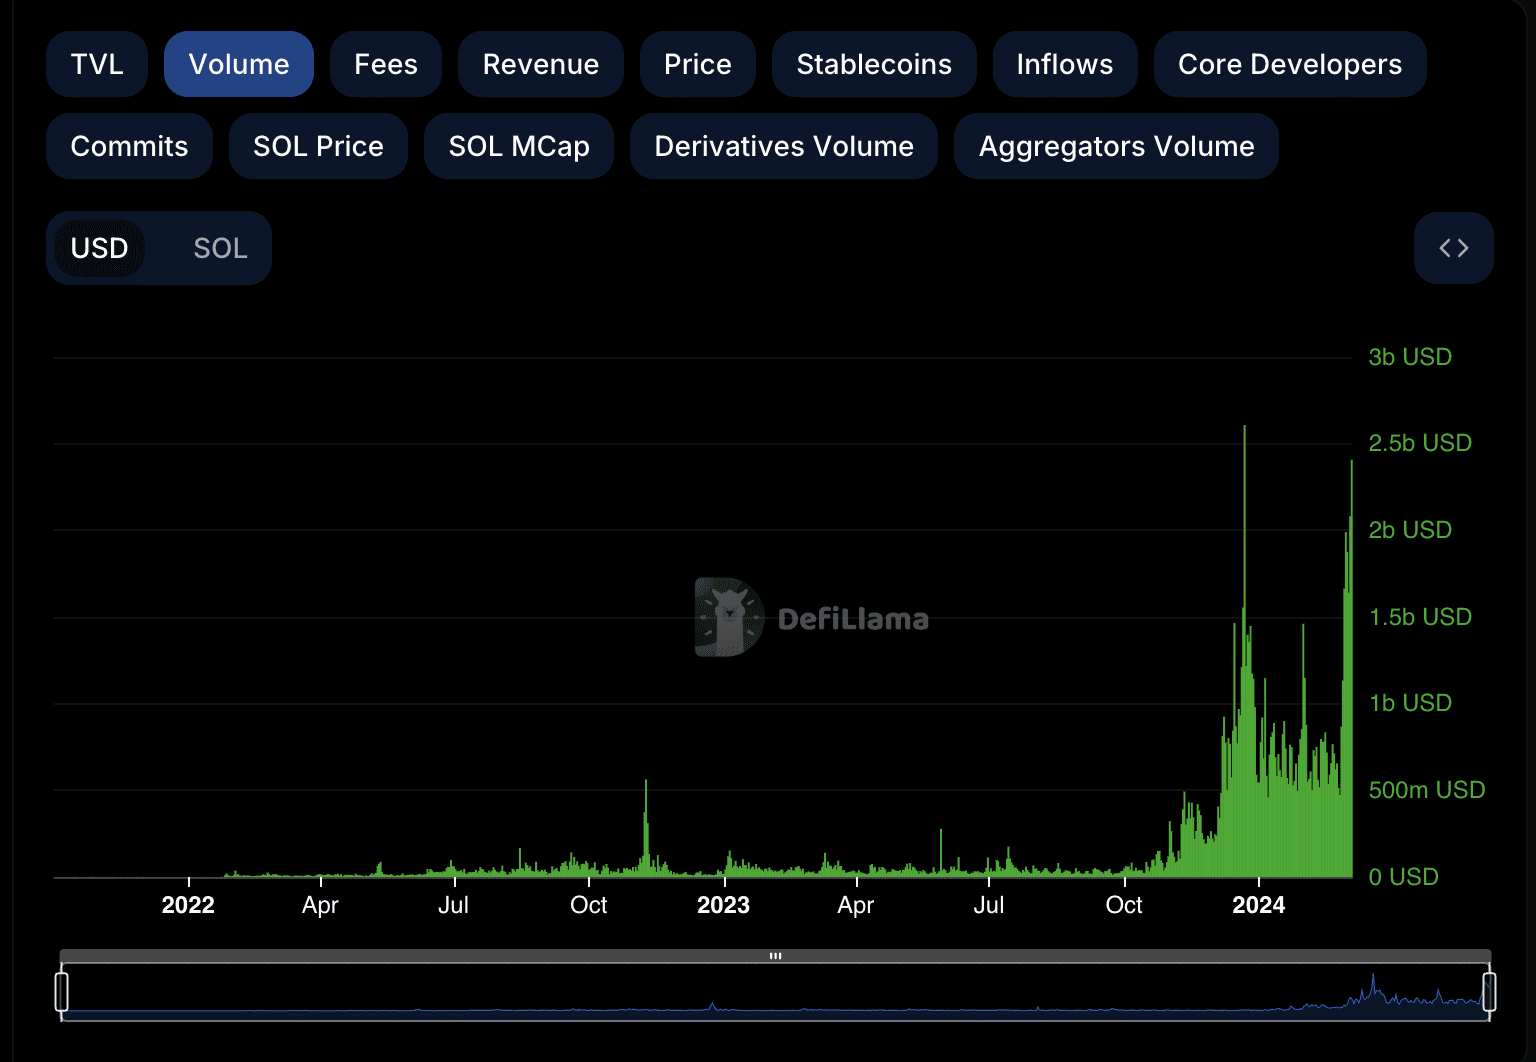View Core Developers statistics

click(x=1289, y=64)
